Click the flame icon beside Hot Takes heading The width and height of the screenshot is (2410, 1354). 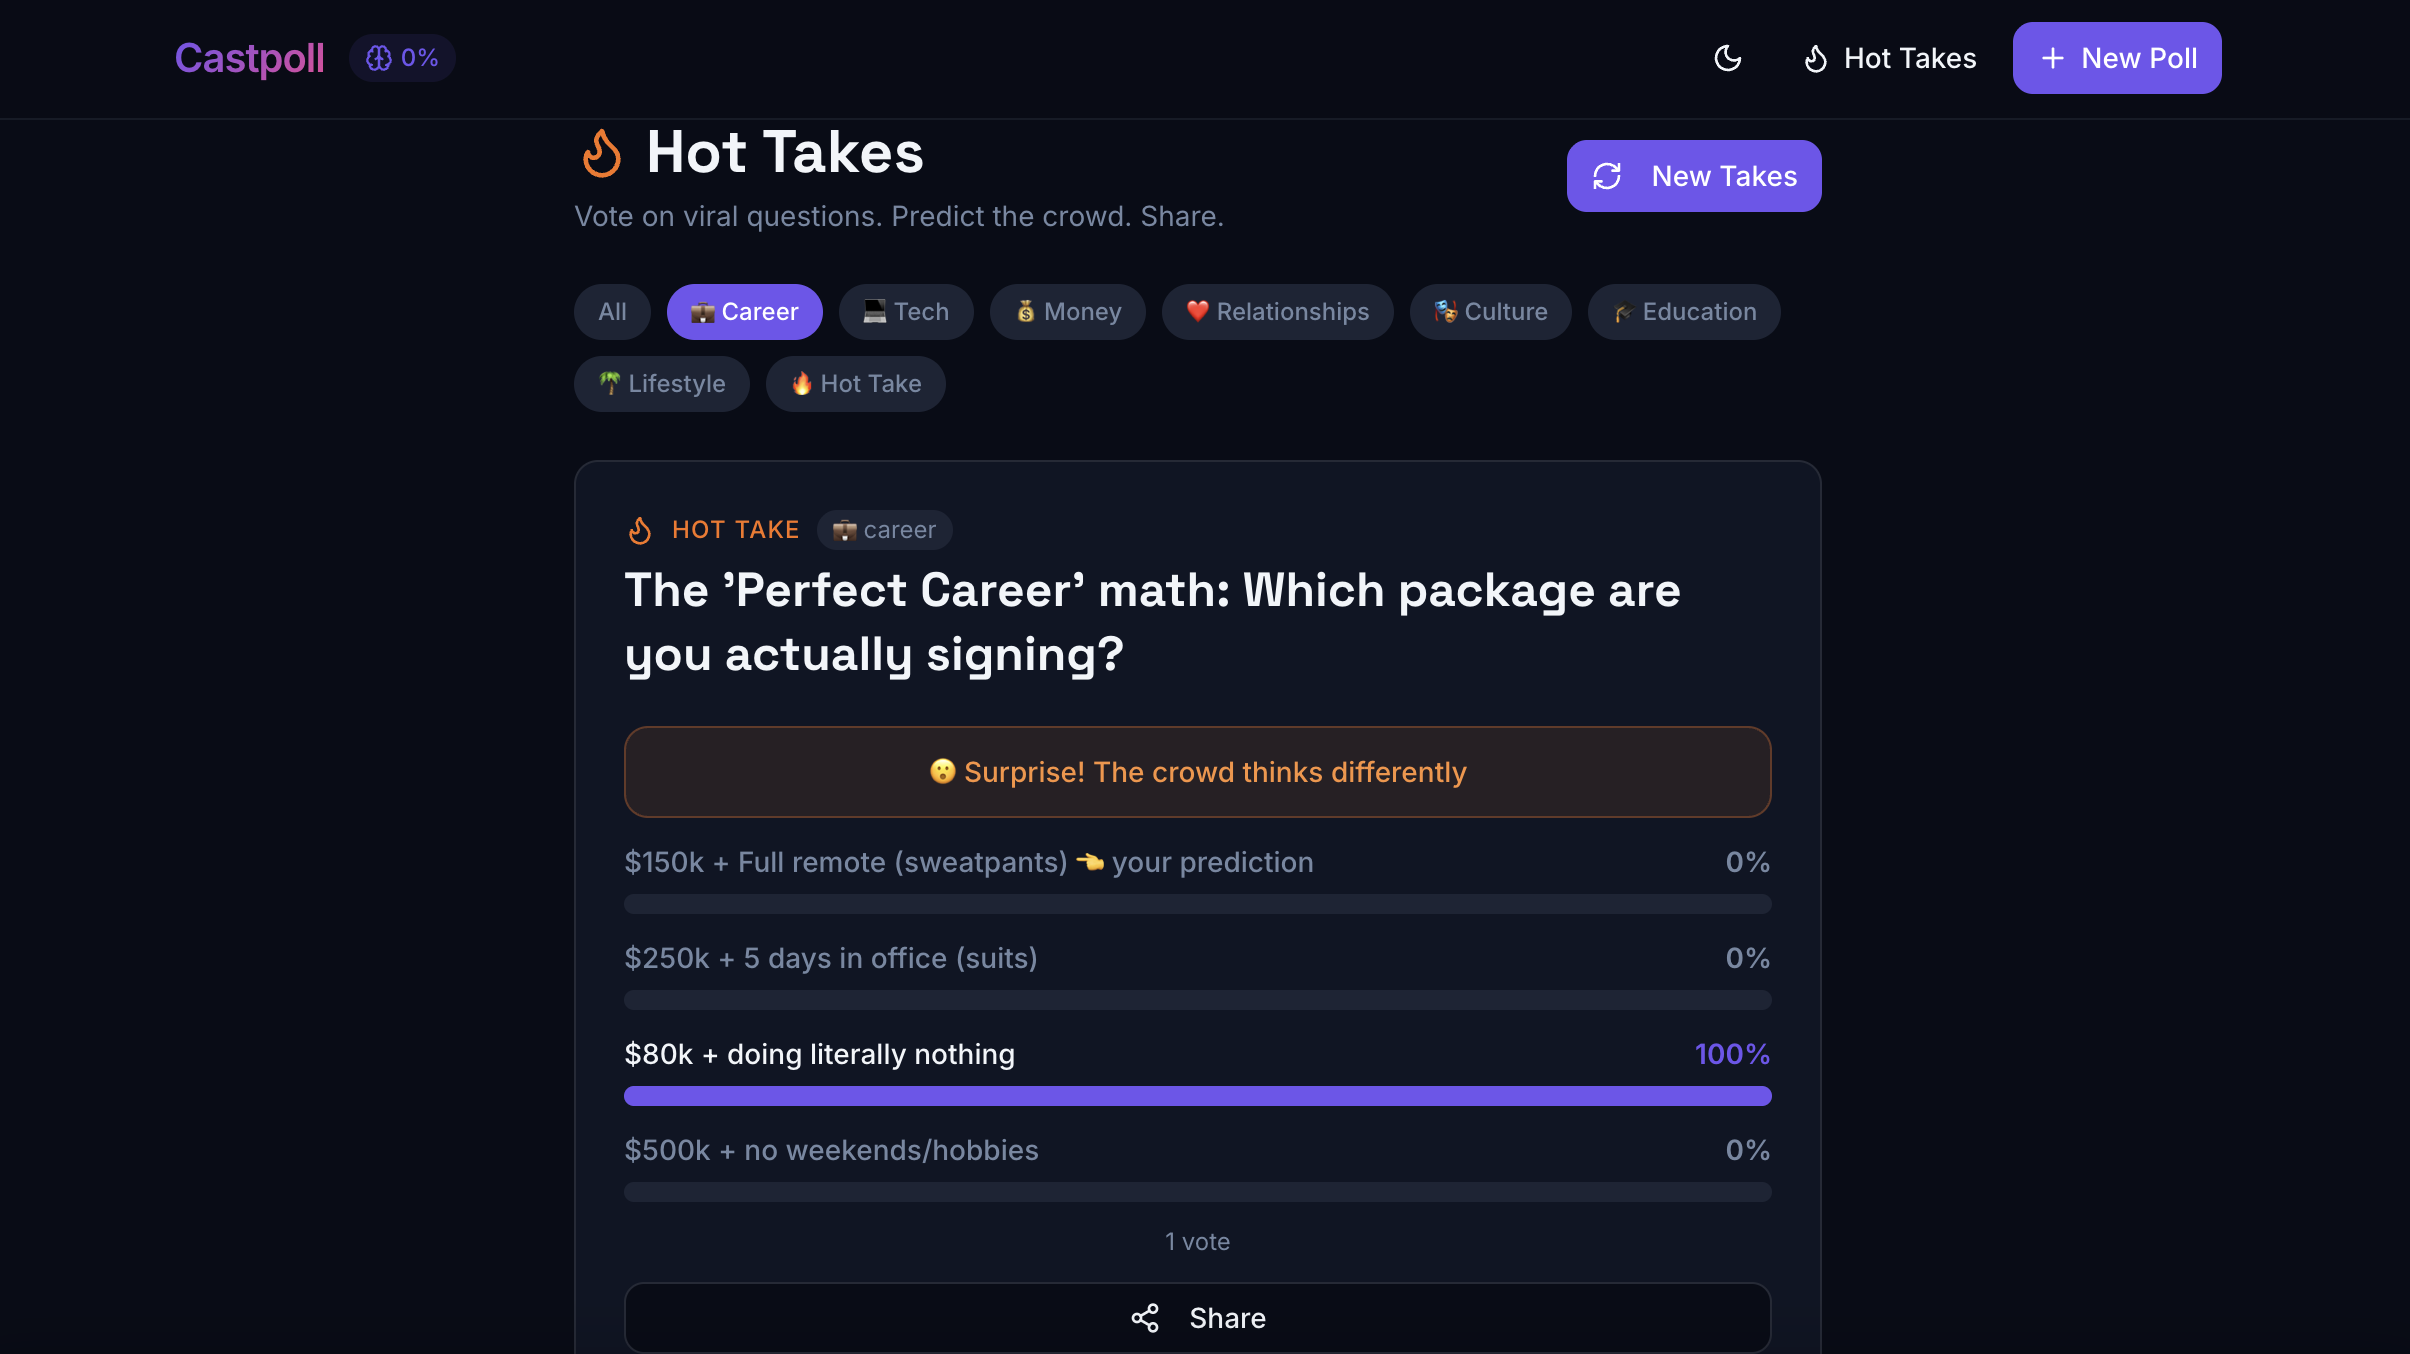tap(602, 153)
